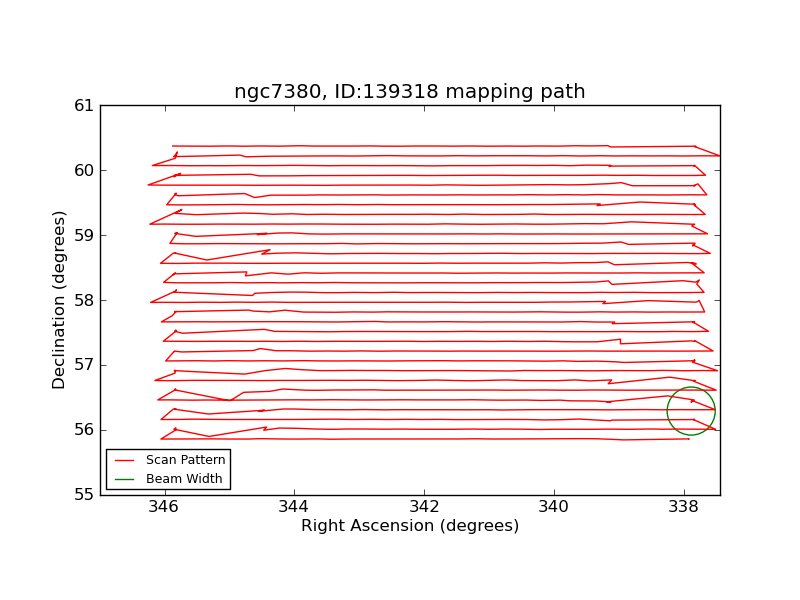Click the red line sample in the legend

tap(125, 460)
